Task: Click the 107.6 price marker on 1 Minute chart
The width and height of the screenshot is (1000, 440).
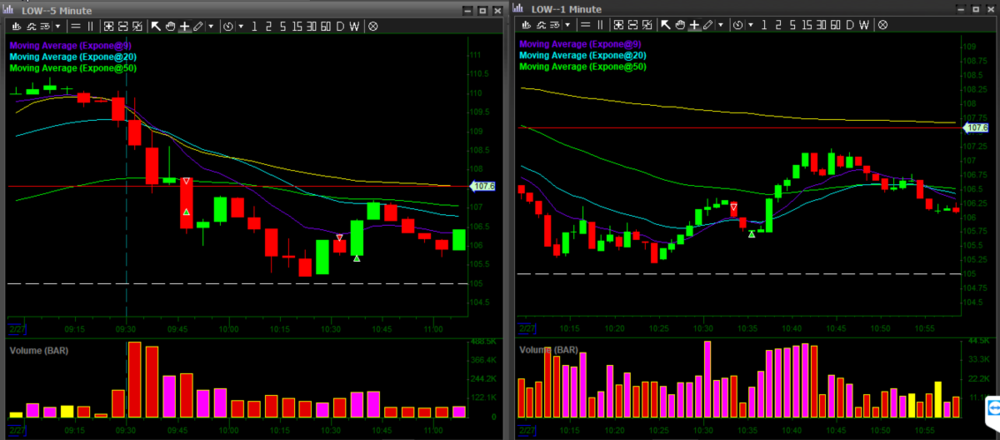Action: pos(974,128)
